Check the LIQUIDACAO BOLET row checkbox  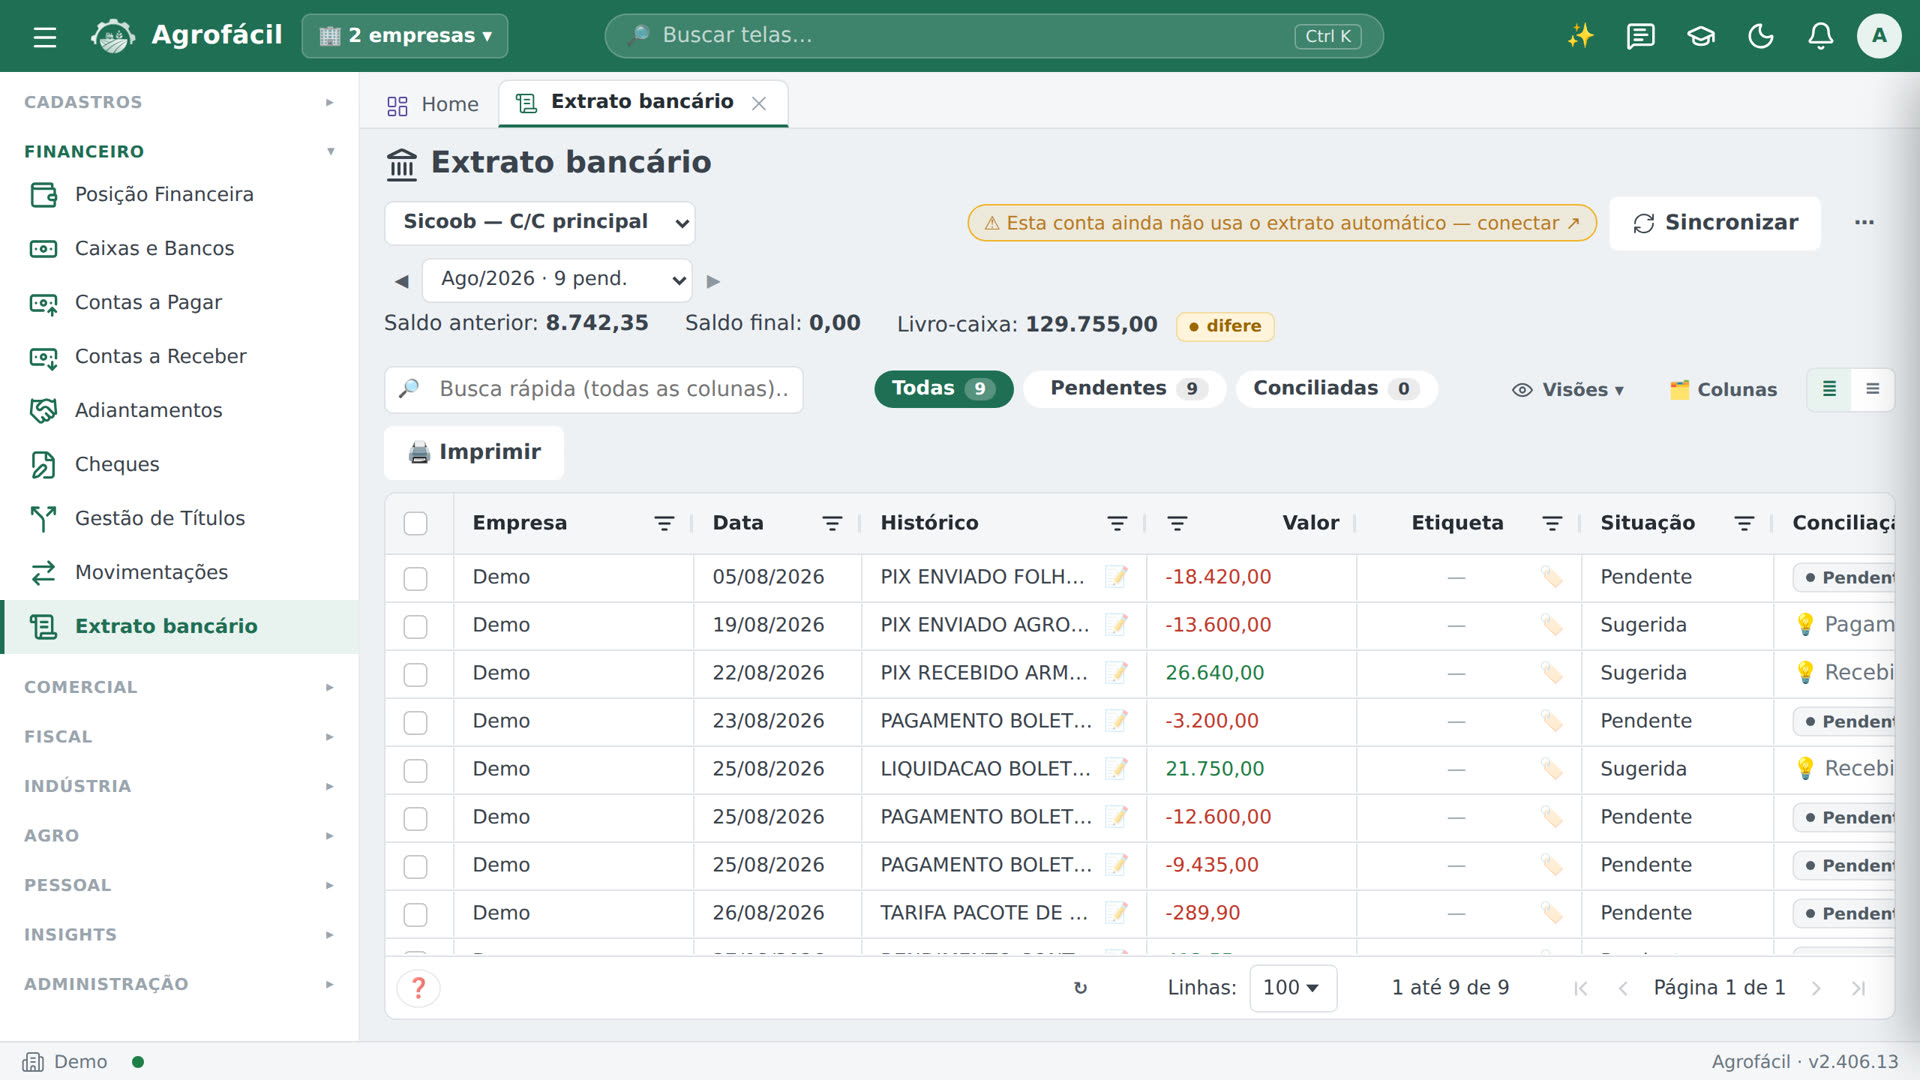tap(415, 770)
